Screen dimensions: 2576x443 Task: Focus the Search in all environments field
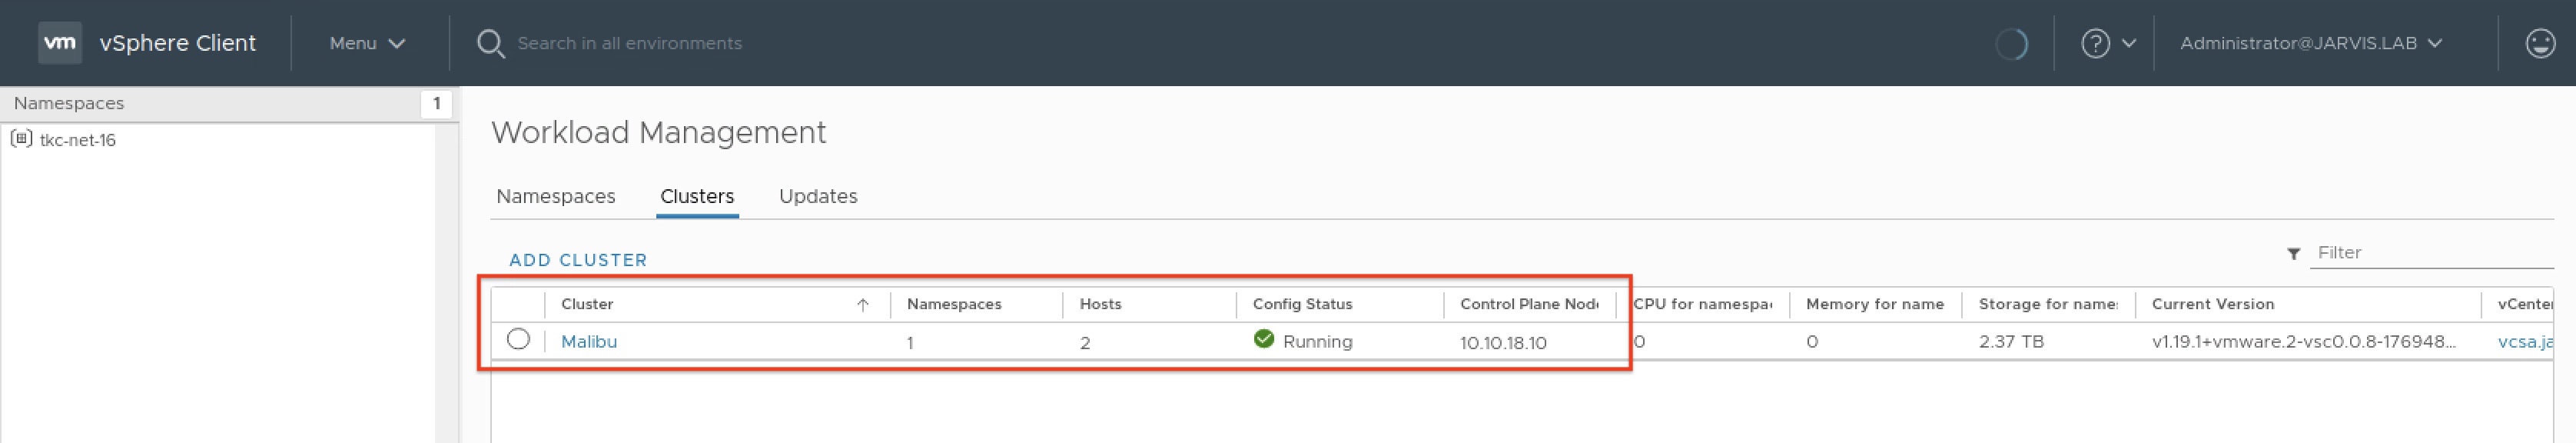point(630,43)
